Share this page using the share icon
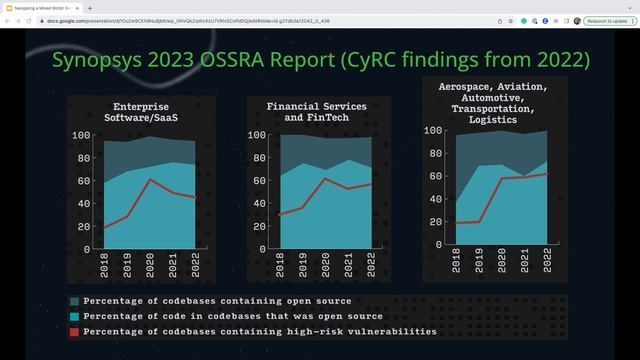The image size is (640, 360). (x=500, y=21)
